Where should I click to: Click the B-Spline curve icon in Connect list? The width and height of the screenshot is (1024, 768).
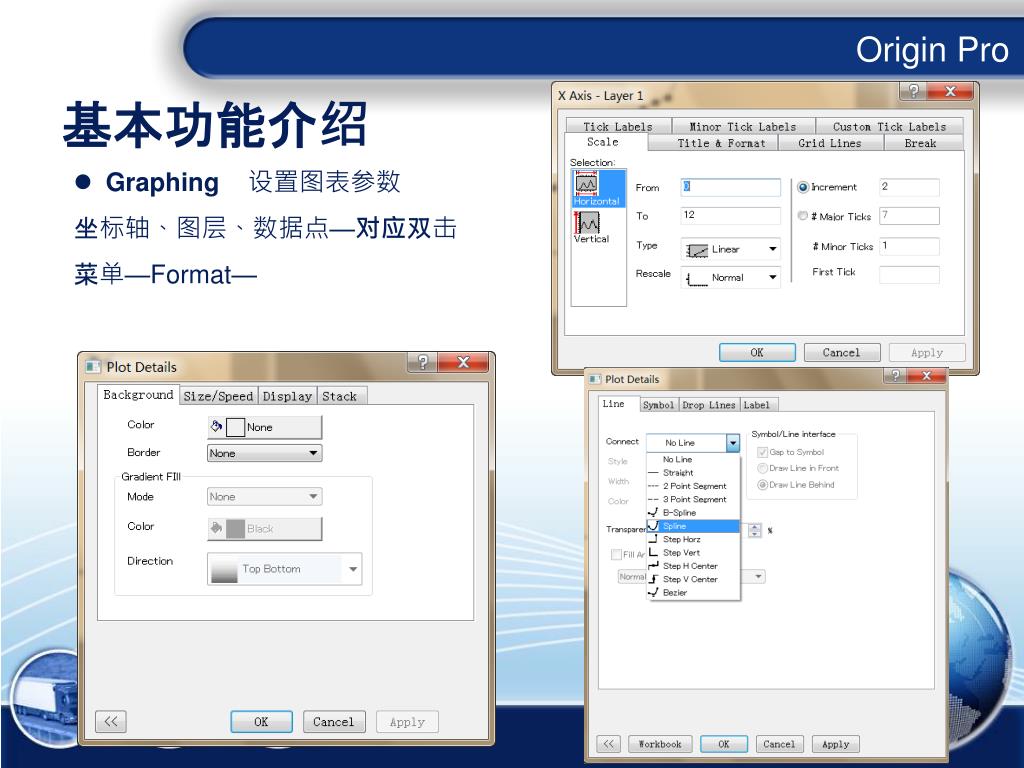[x=653, y=512]
